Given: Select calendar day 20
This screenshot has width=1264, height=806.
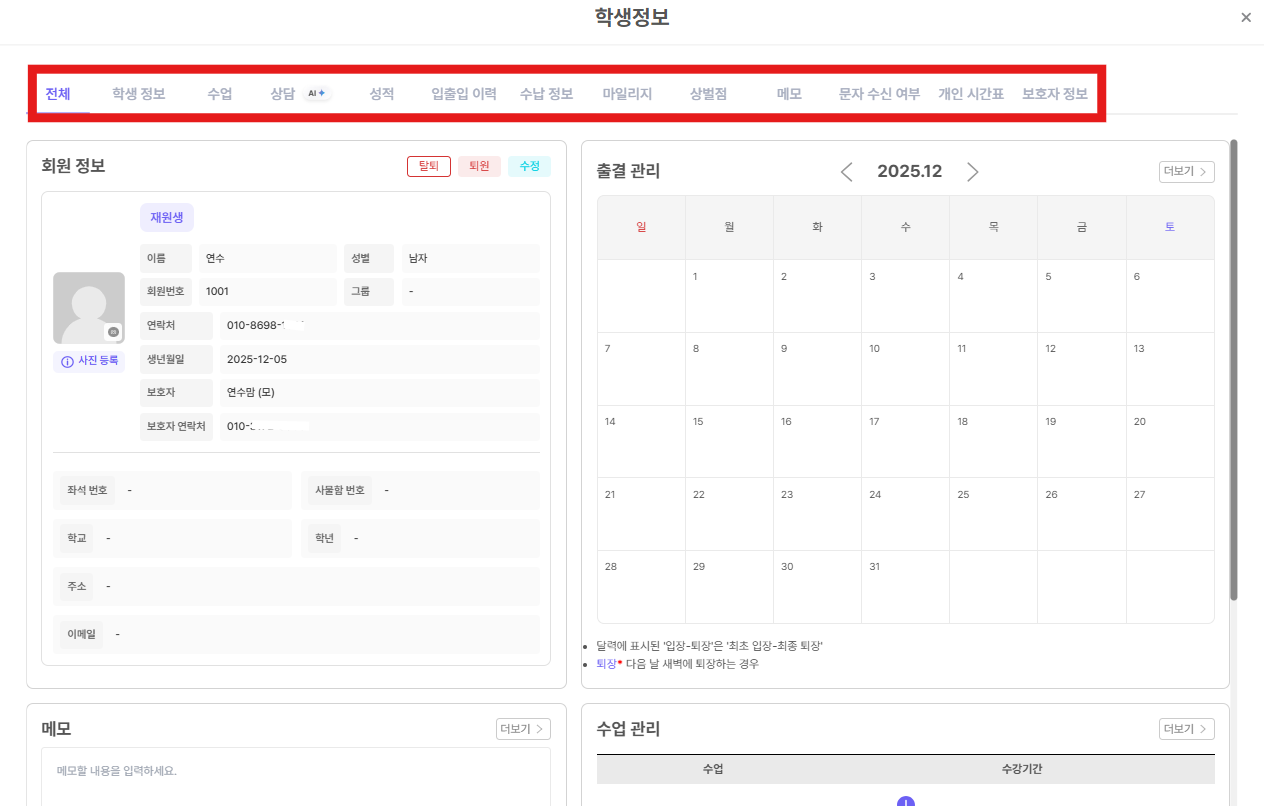Looking at the screenshot, I should click(1170, 441).
